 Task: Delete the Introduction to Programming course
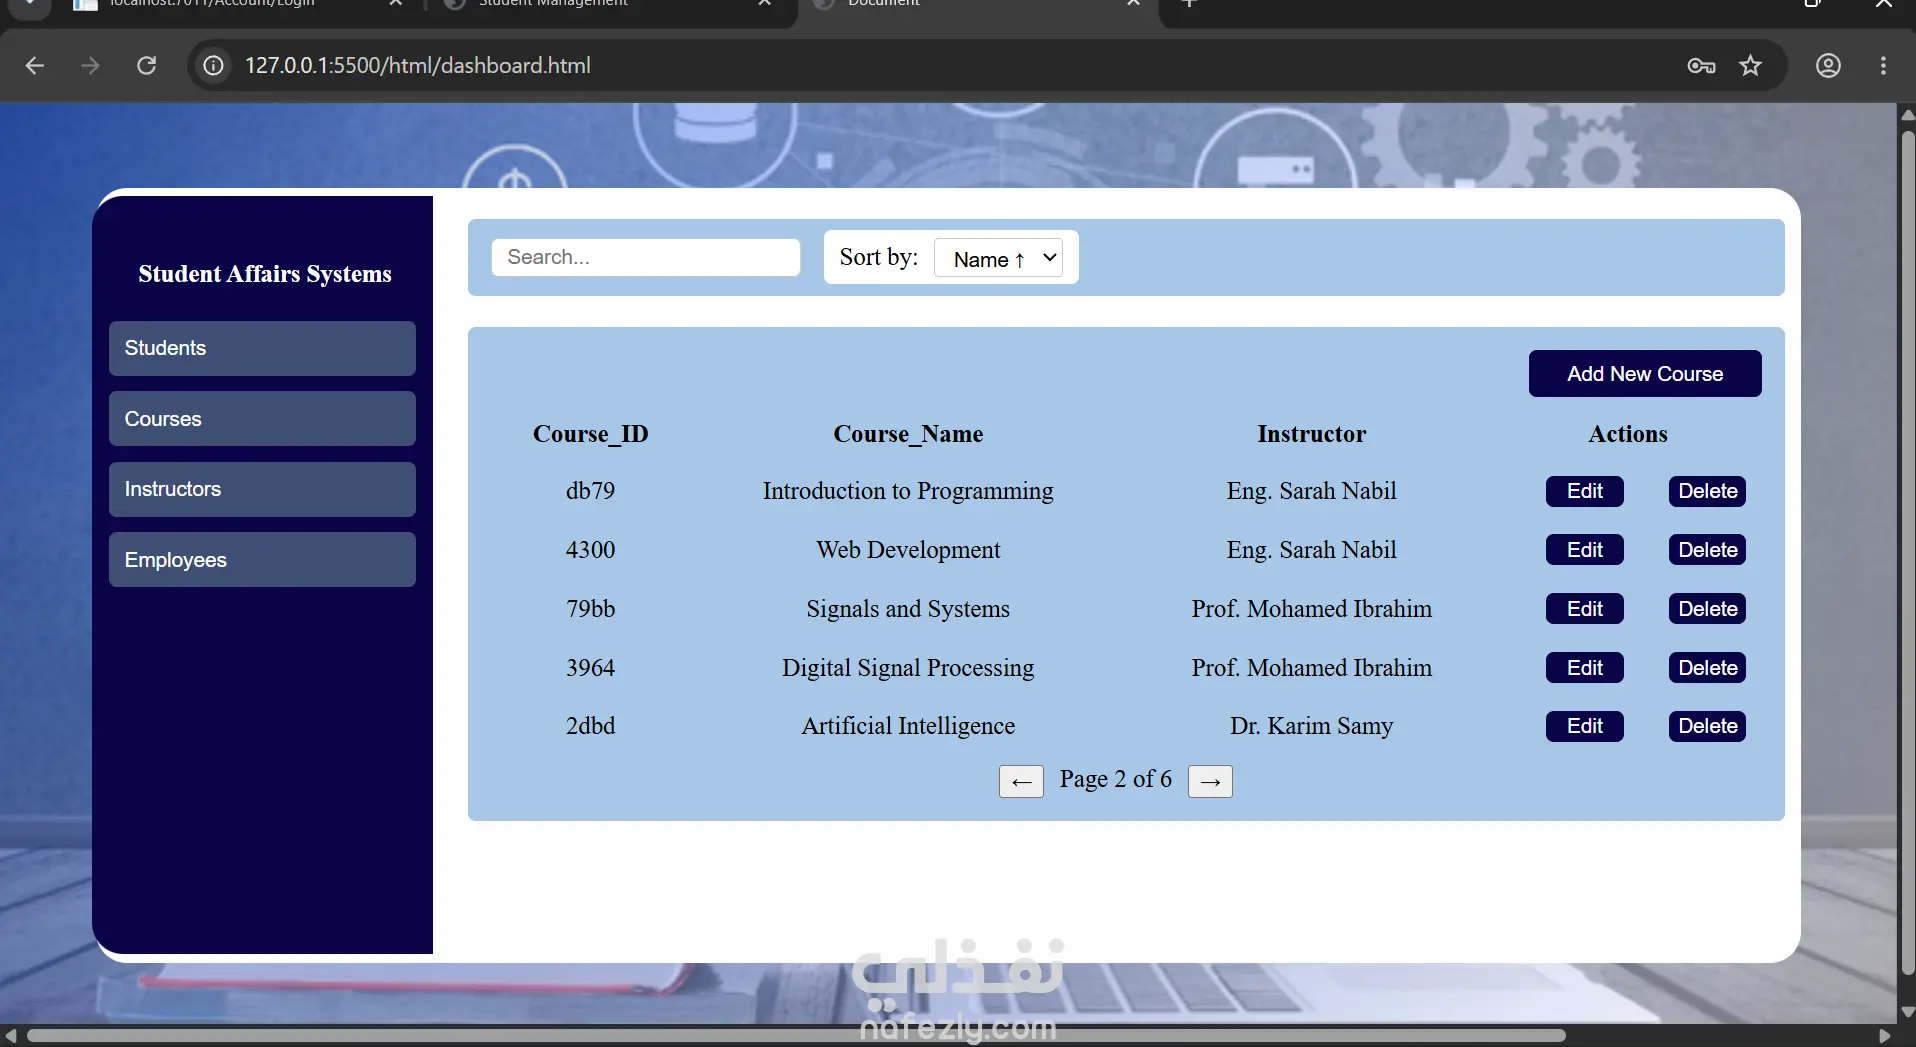pyautogui.click(x=1707, y=491)
